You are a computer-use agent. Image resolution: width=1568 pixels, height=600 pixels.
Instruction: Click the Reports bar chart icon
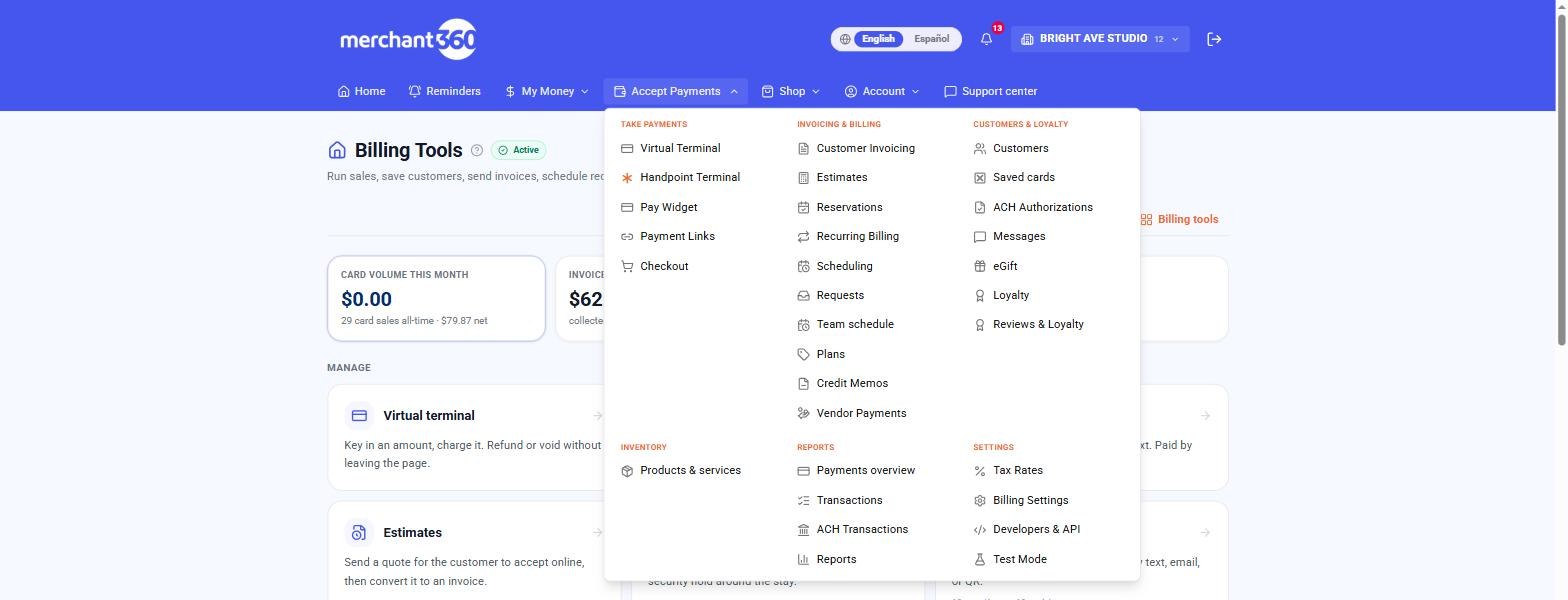click(803, 559)
